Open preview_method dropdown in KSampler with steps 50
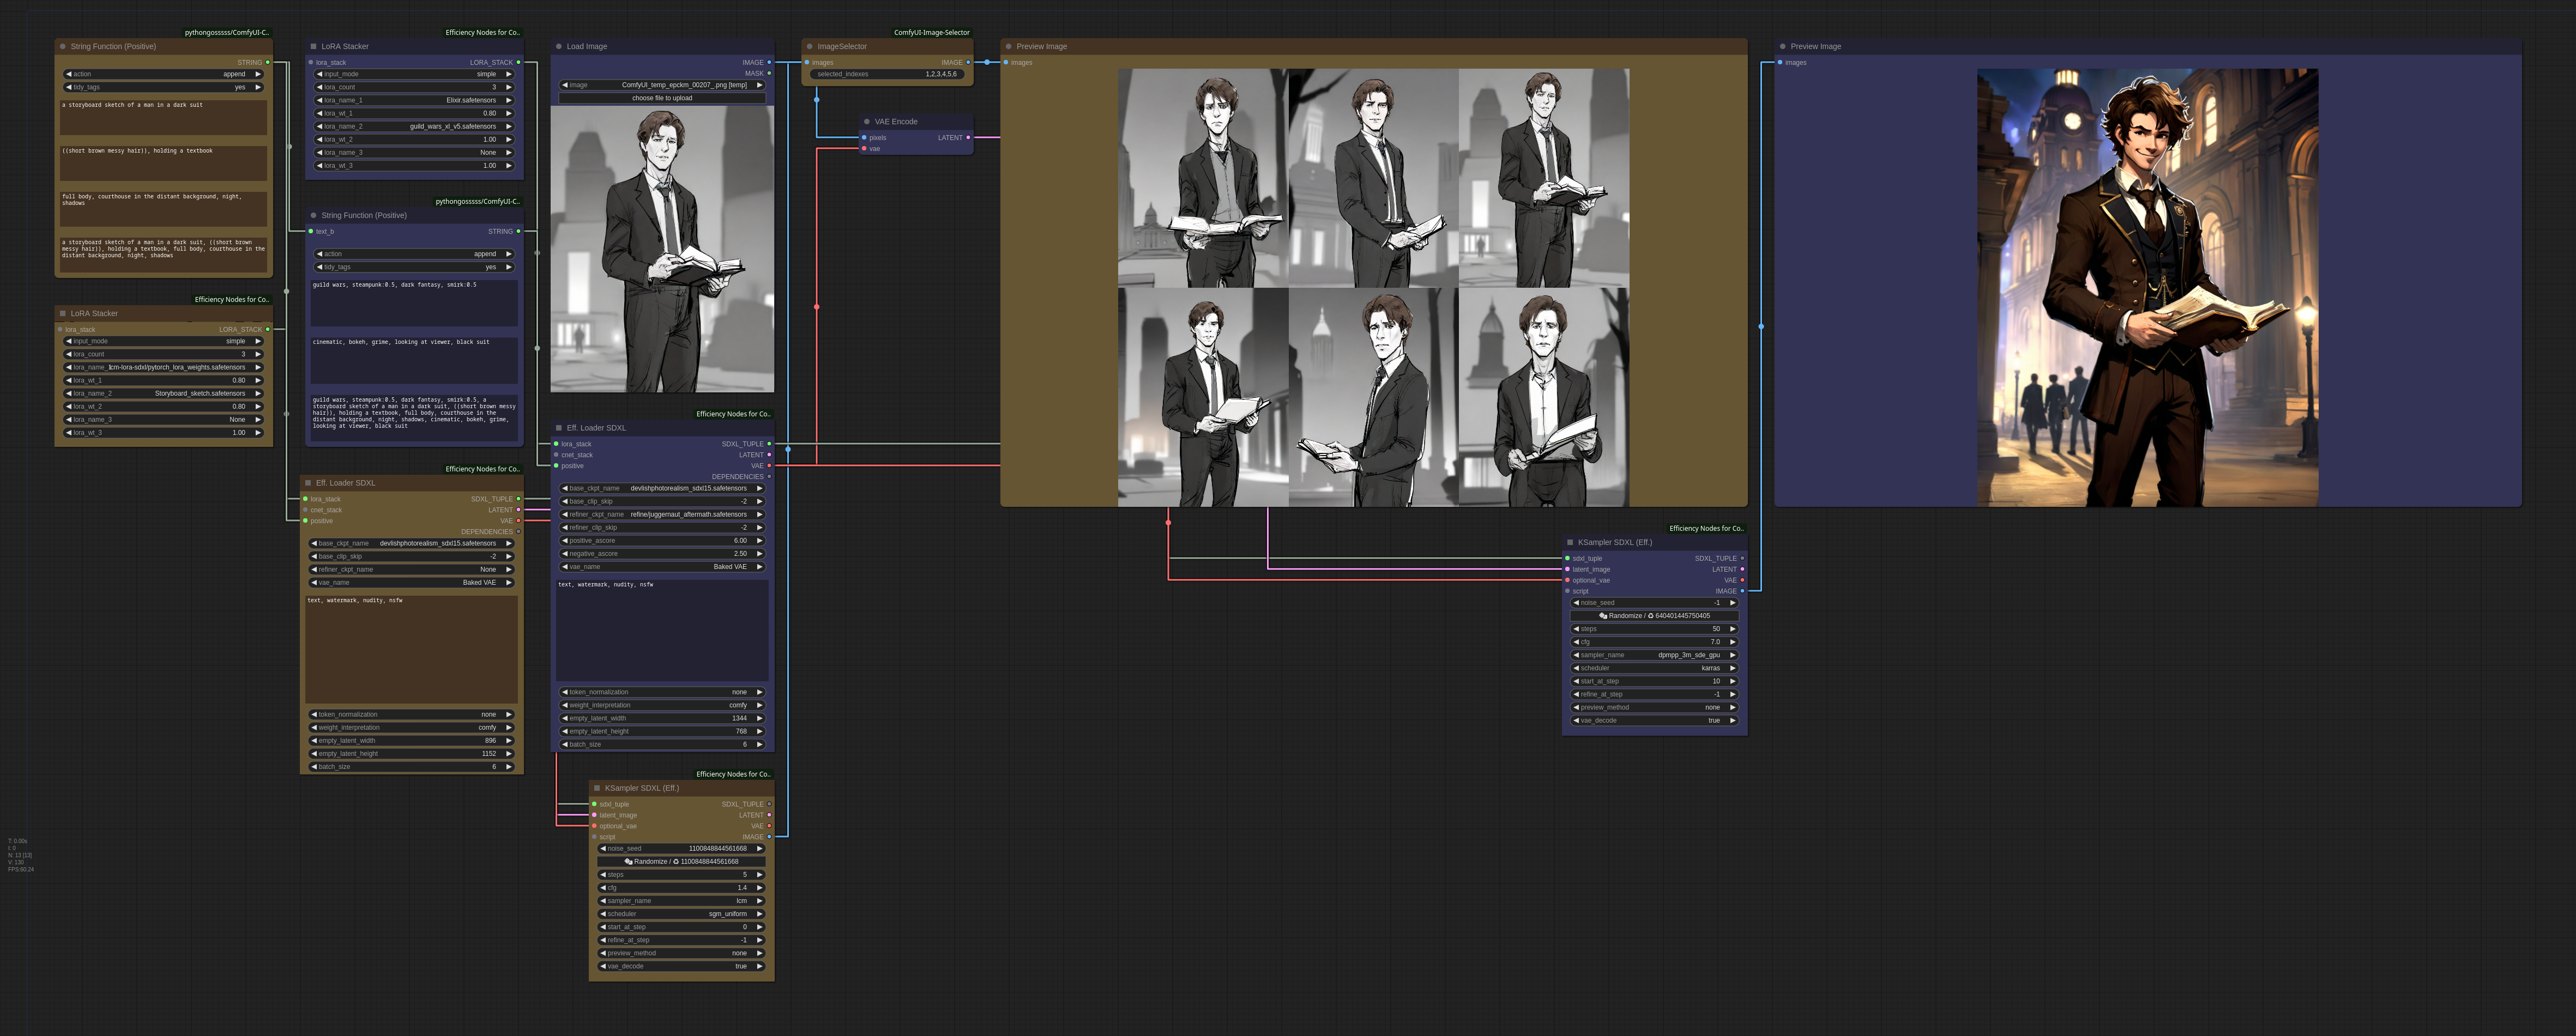Image resolution: width=2576 pixels, height=1036 pixels. point(1654,708)
